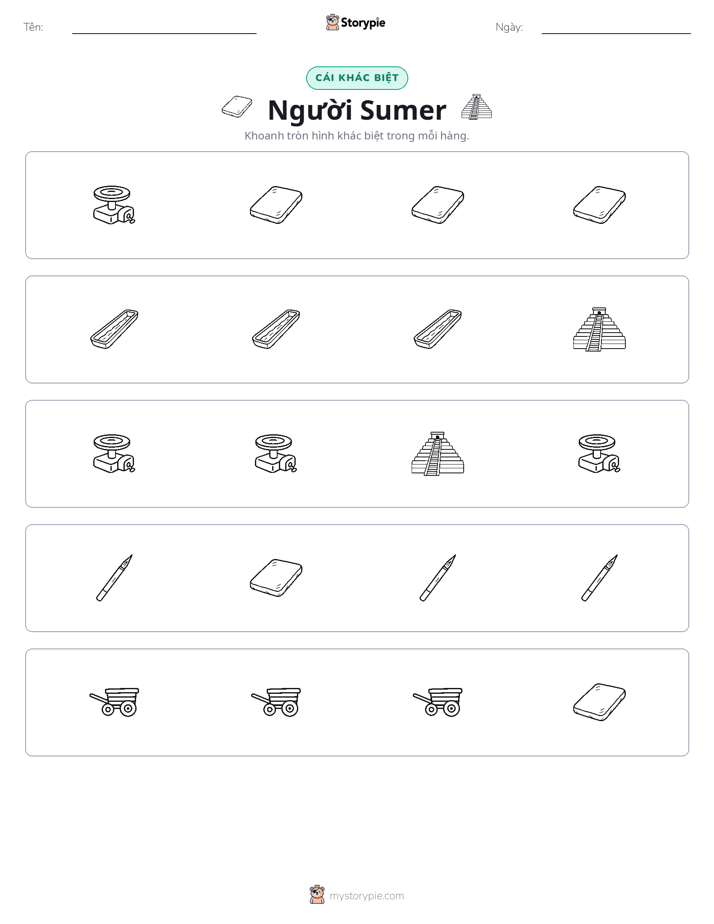Choose the clay tablet in the cart row
The image size is (714, 924).
[x=599, y=702]
